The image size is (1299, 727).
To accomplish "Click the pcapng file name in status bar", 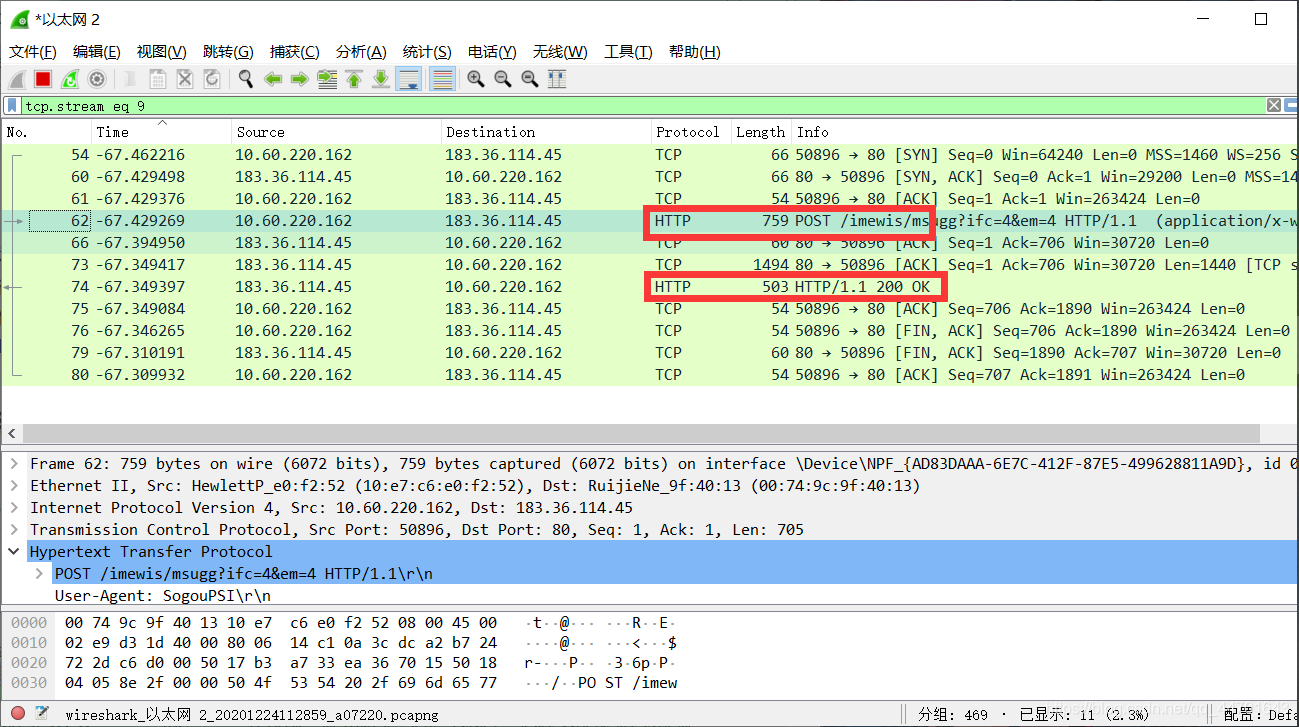I will tap(251, 715).
